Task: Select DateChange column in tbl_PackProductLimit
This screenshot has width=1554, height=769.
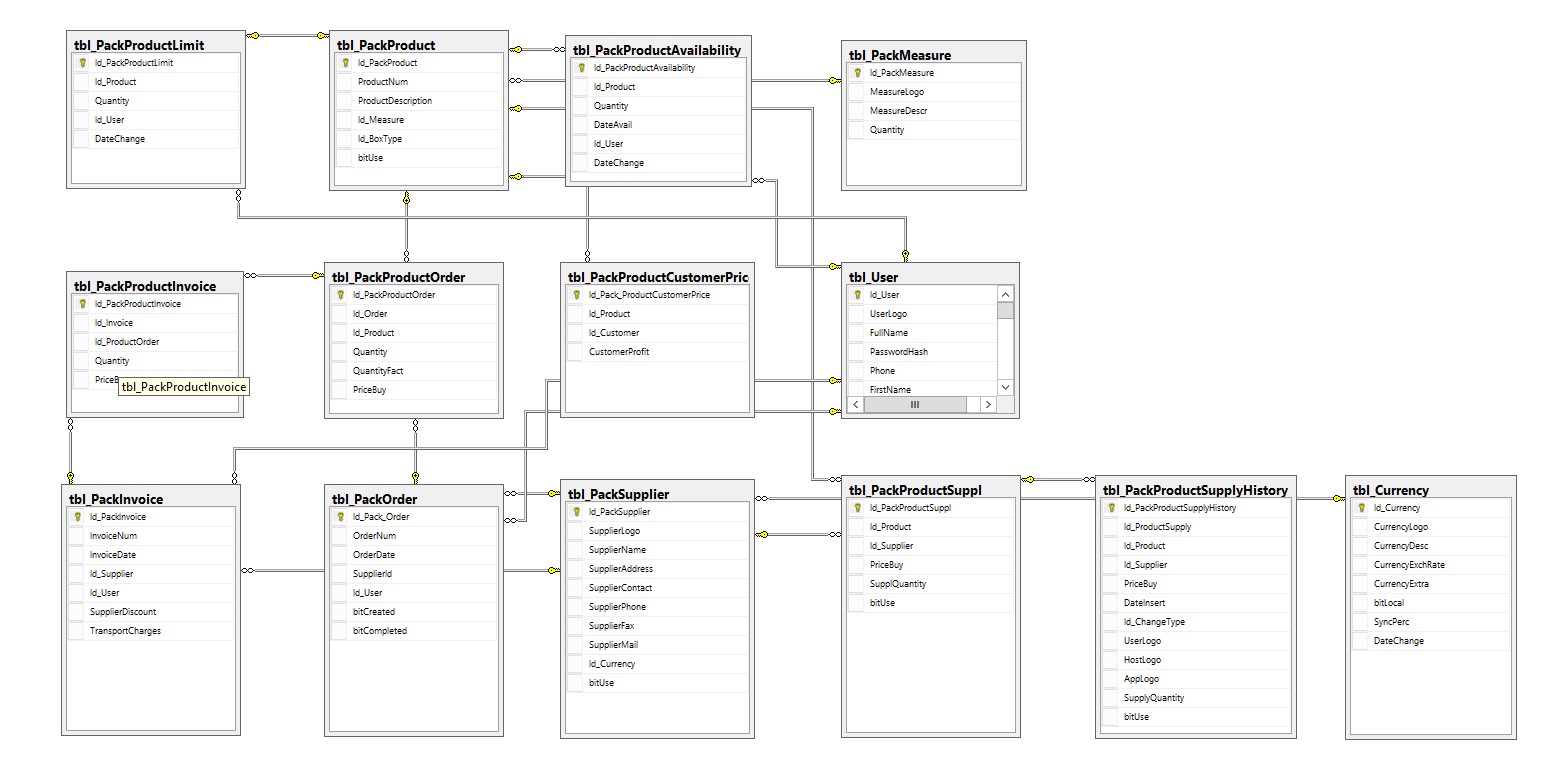Action: 155,139
